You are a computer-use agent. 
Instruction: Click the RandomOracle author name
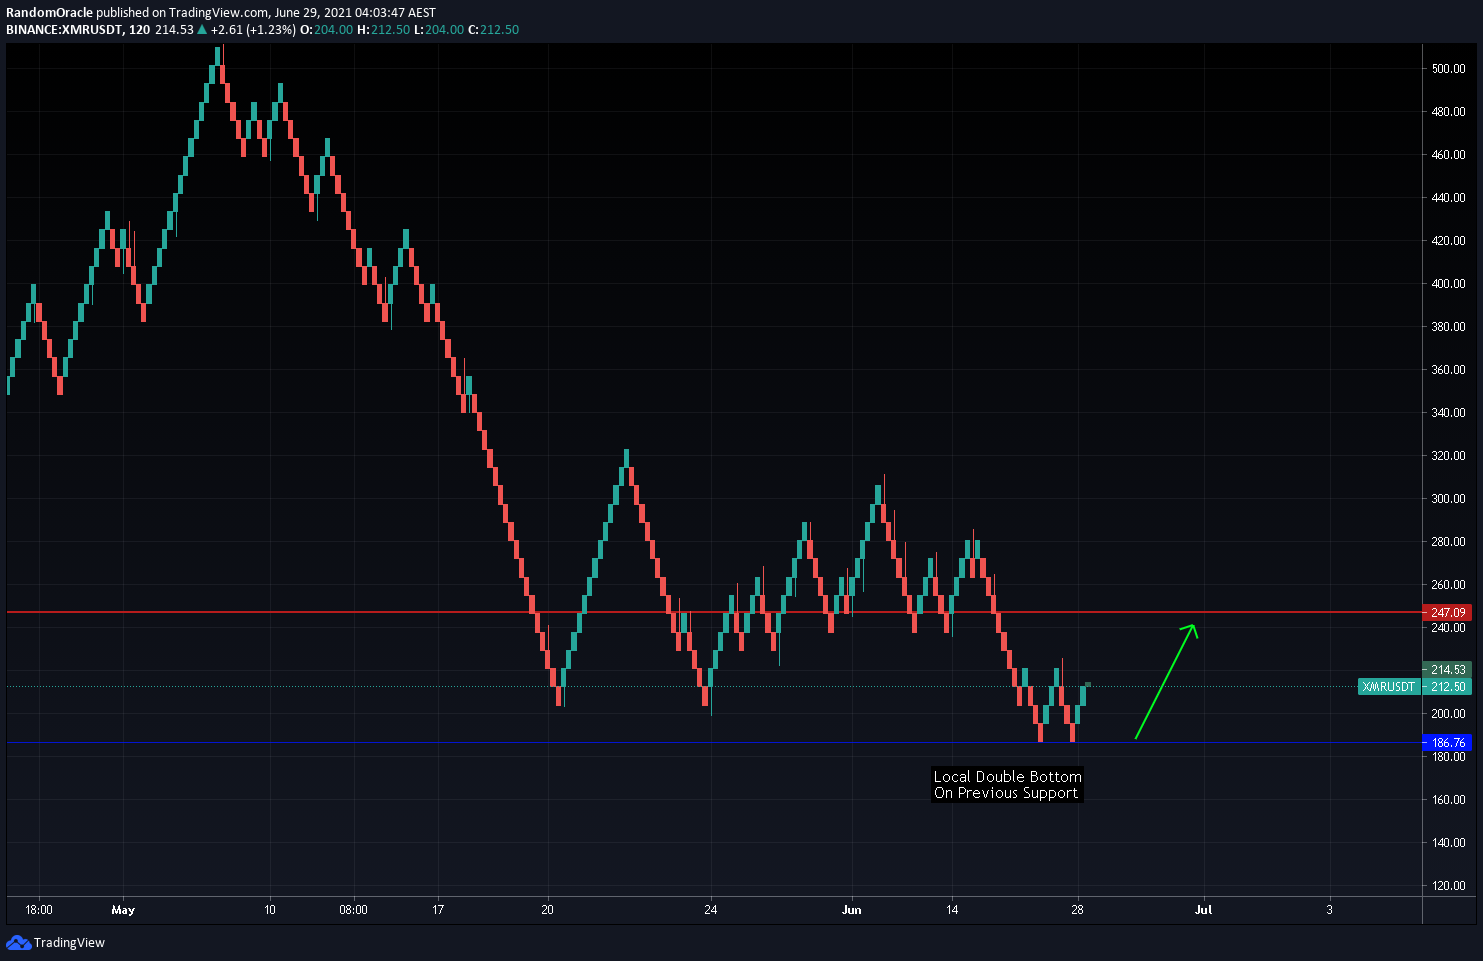[49, 13]
